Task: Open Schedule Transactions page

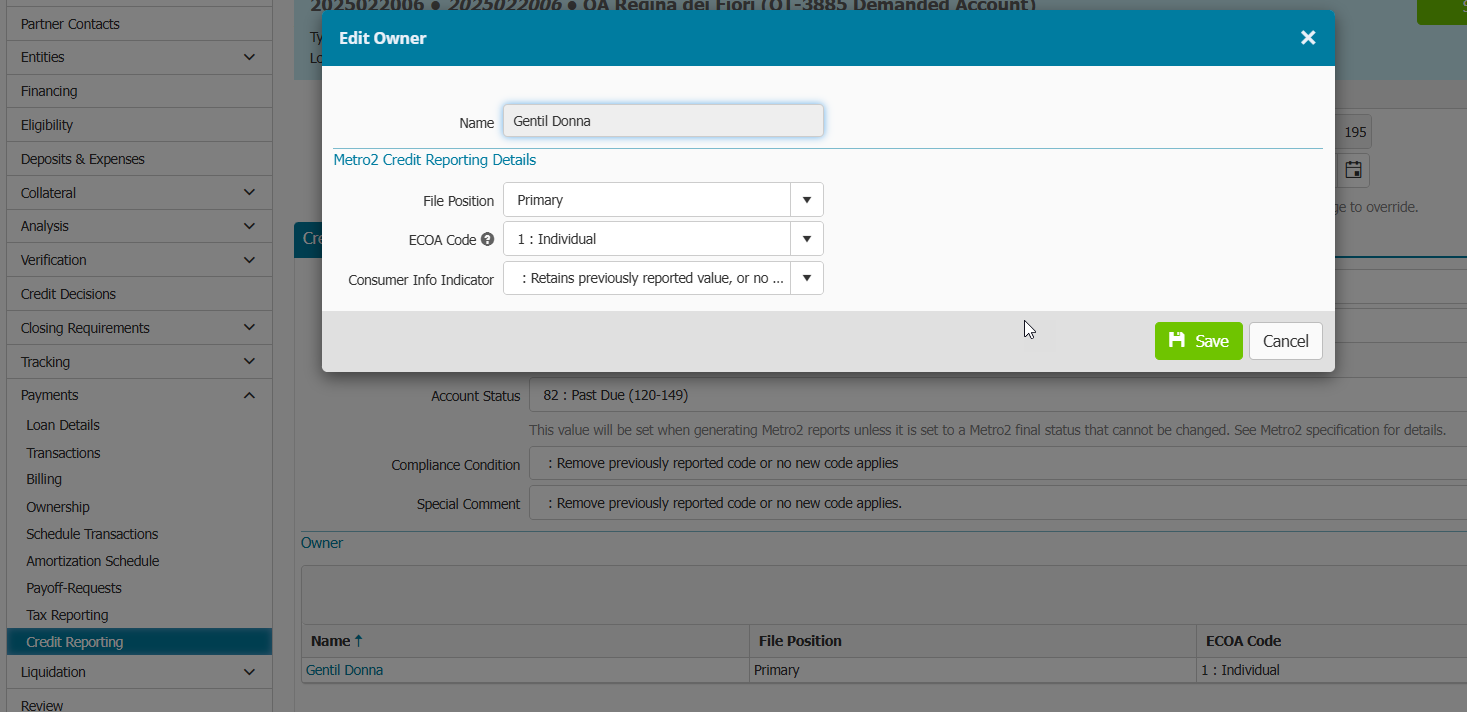Action: pos(92,534)
